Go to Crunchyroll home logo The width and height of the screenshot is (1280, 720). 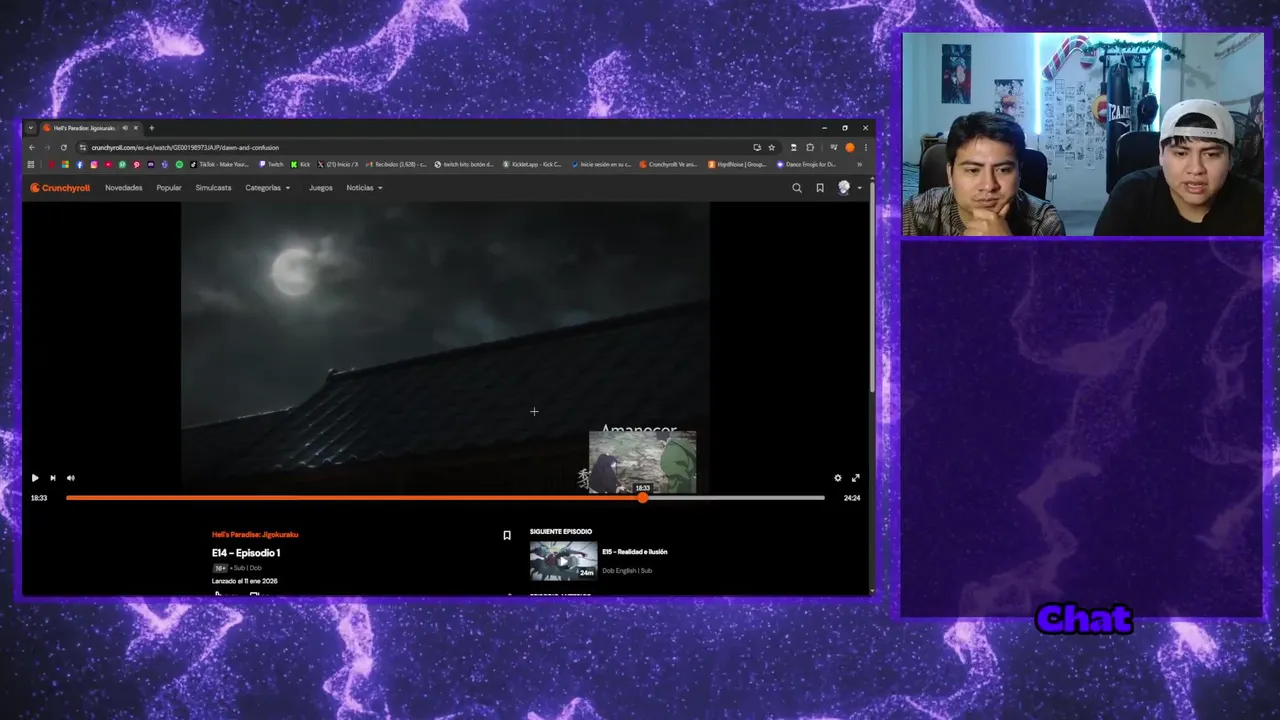60,188
